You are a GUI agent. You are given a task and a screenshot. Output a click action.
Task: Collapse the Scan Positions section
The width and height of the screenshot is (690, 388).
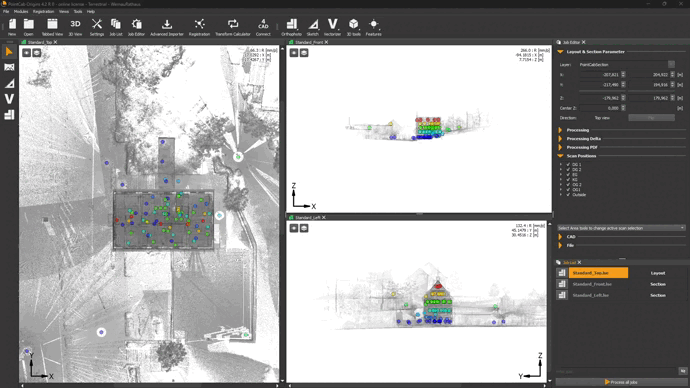point(560,156)
